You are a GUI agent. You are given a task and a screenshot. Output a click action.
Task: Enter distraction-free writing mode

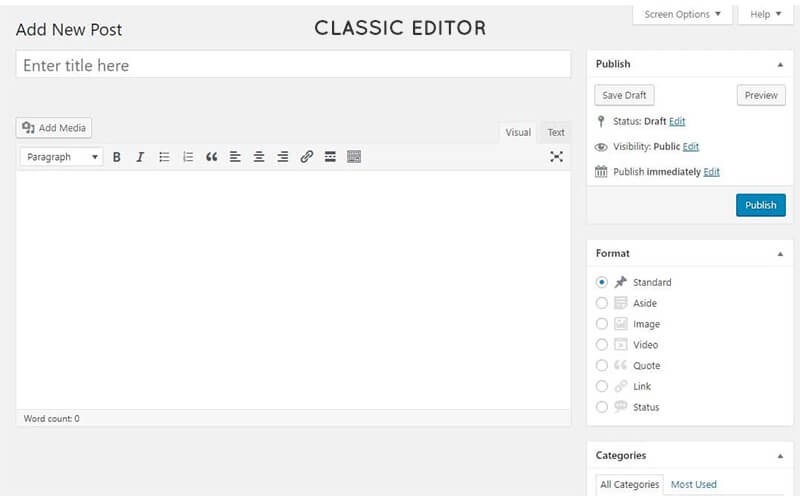(x=556, y=157)
